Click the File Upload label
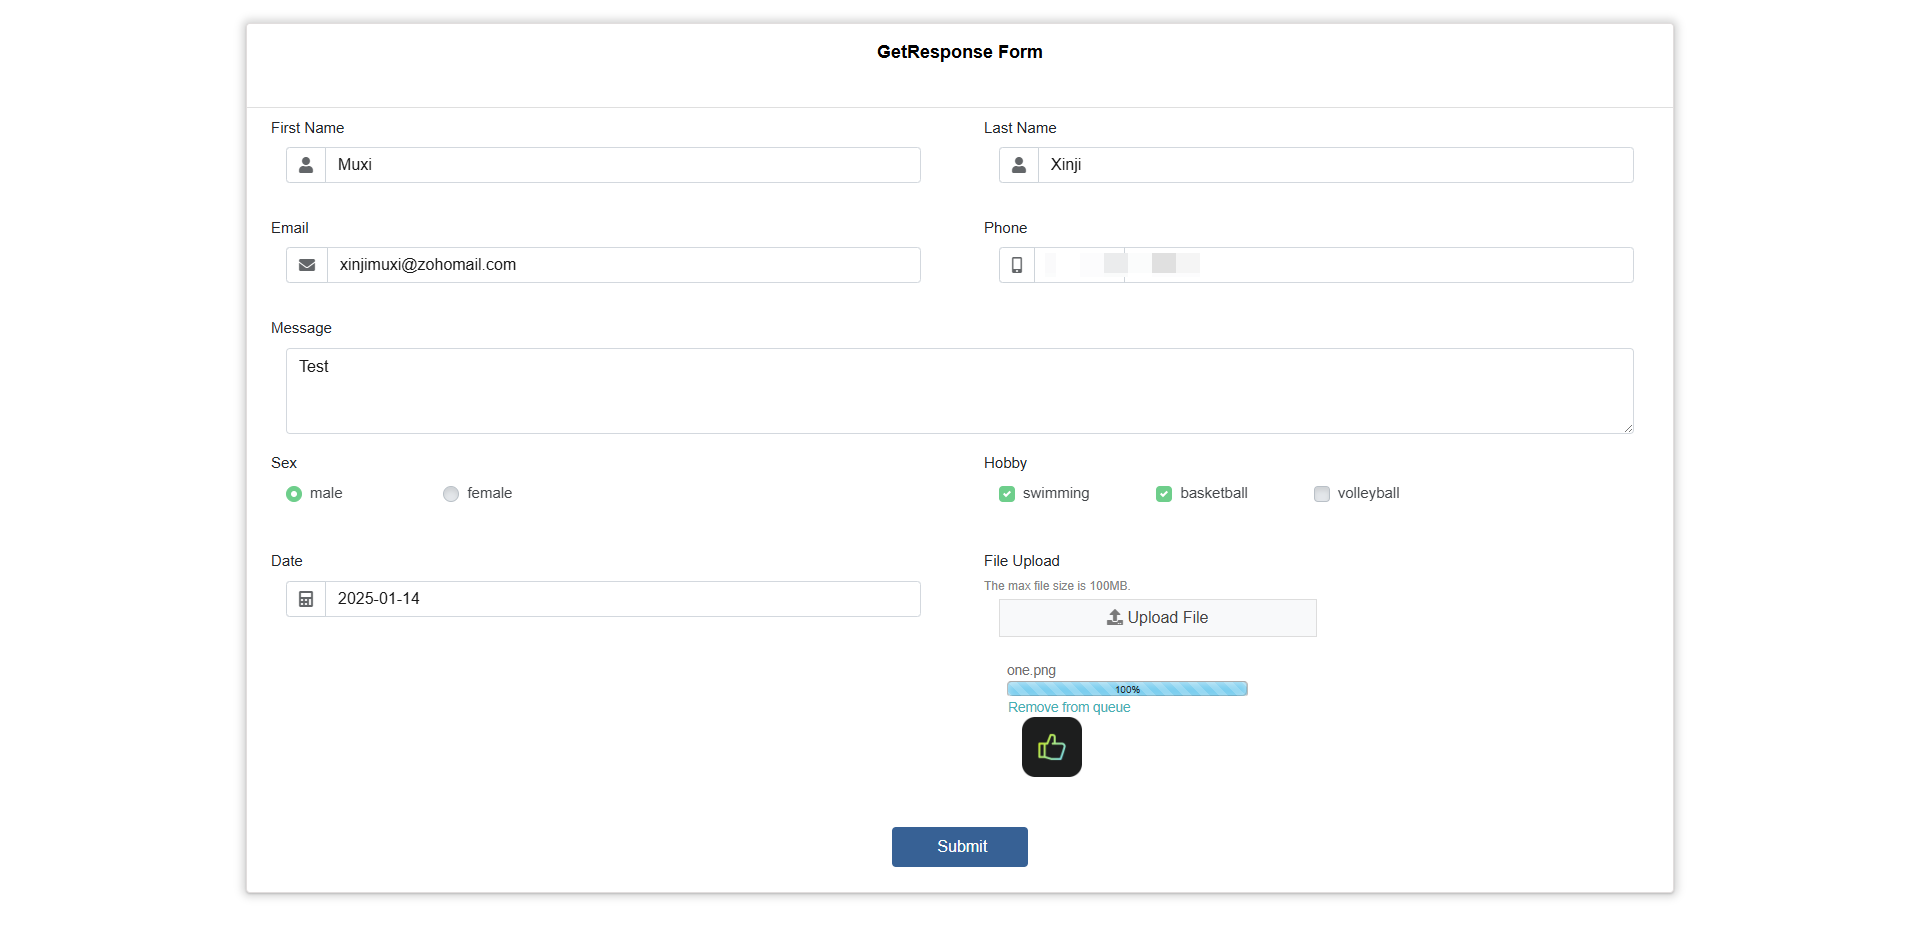Image resolution: width=1920 pixels, height=934 pixels. [x=1022, y=561]
